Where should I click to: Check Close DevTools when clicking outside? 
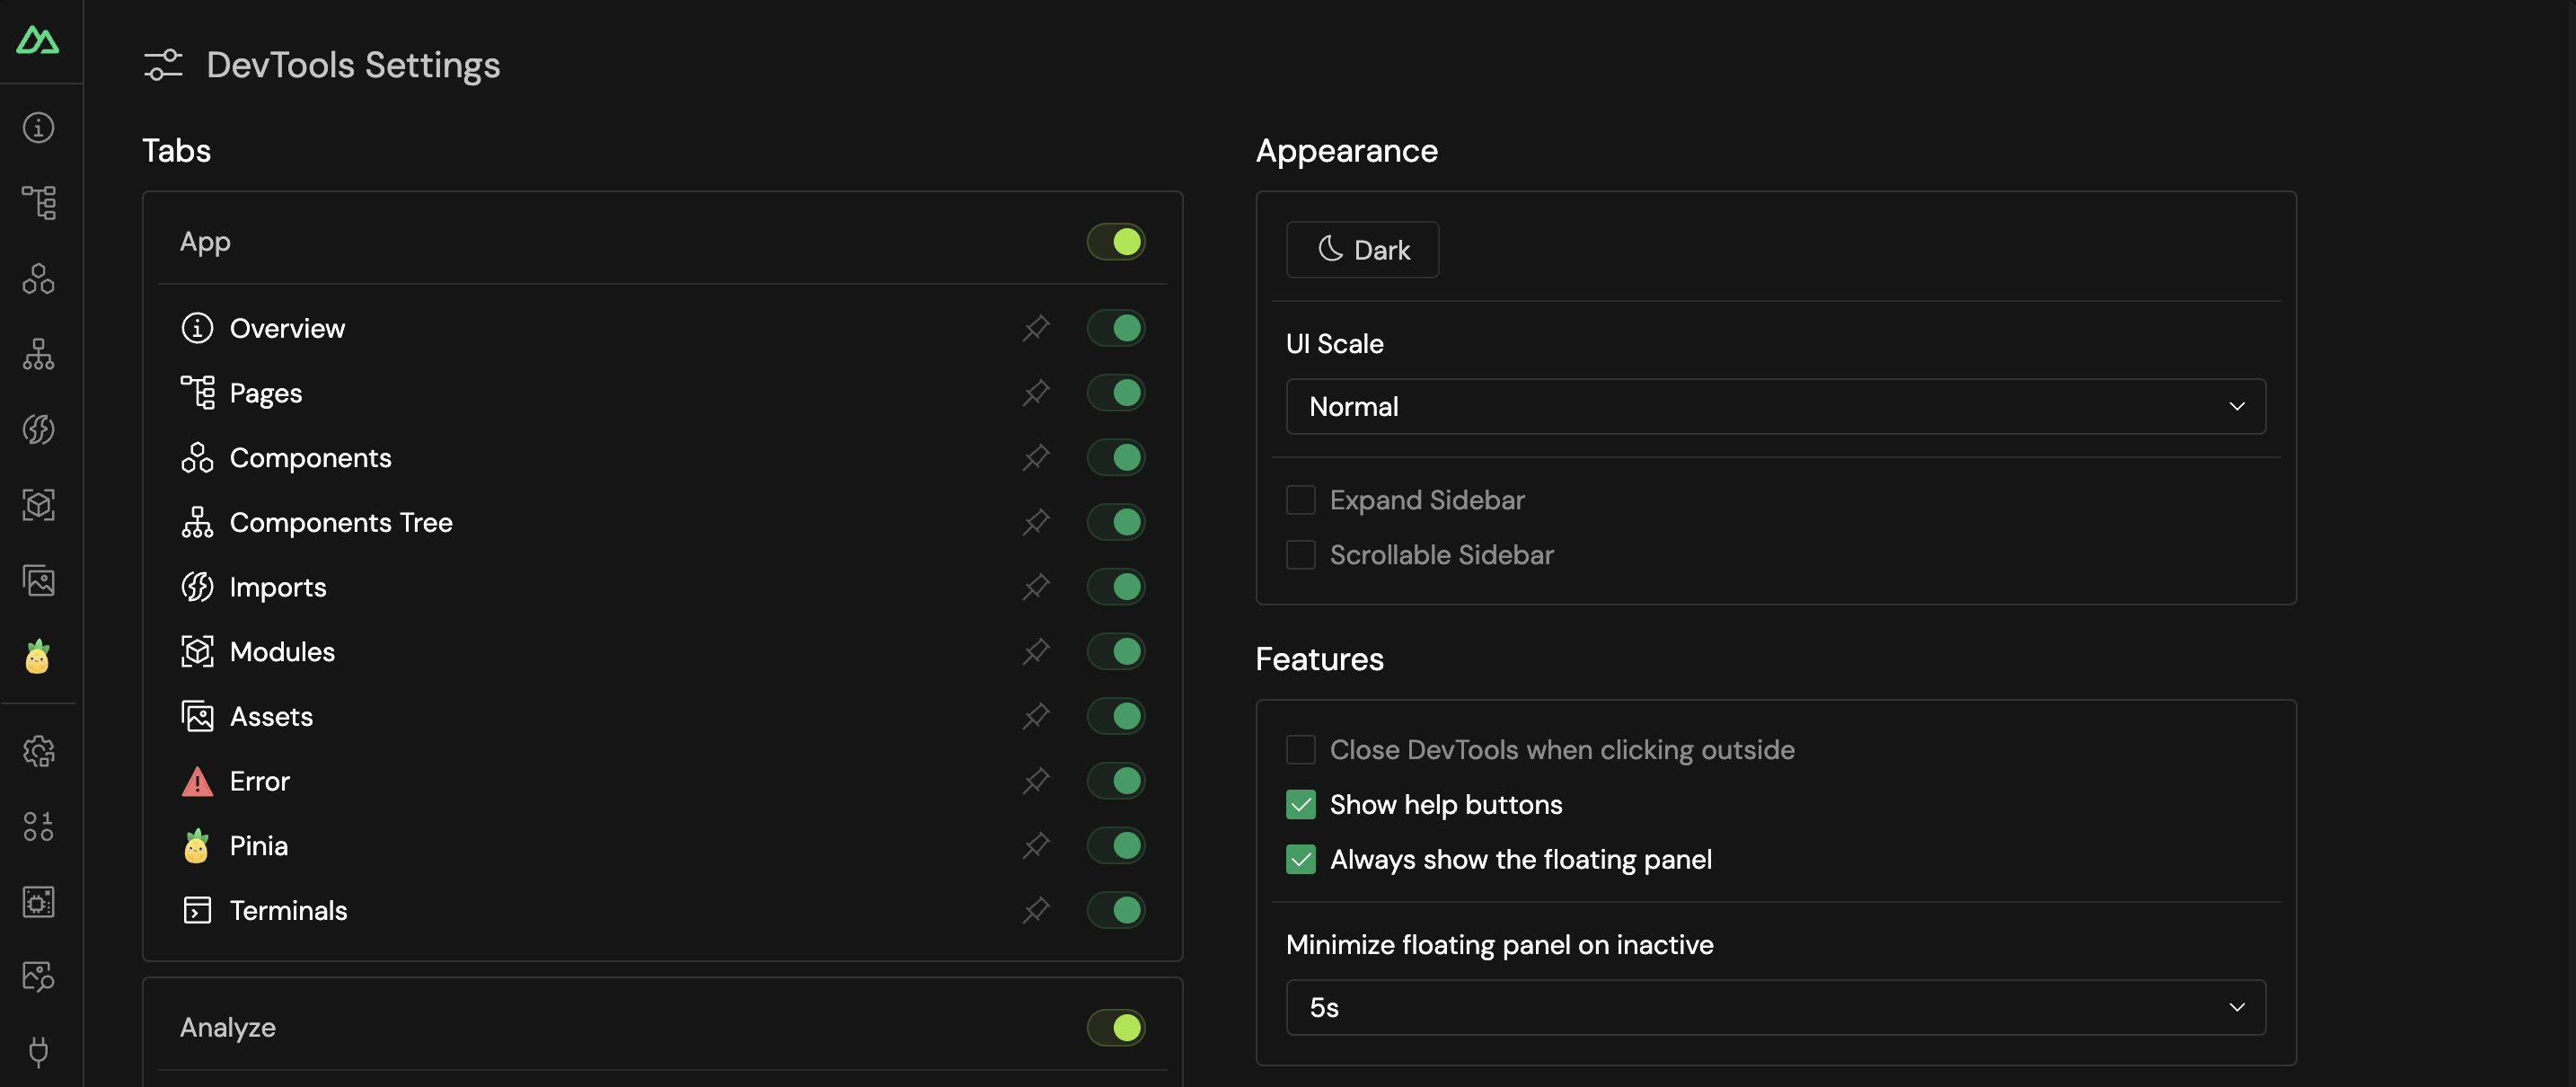[1300, 749]
